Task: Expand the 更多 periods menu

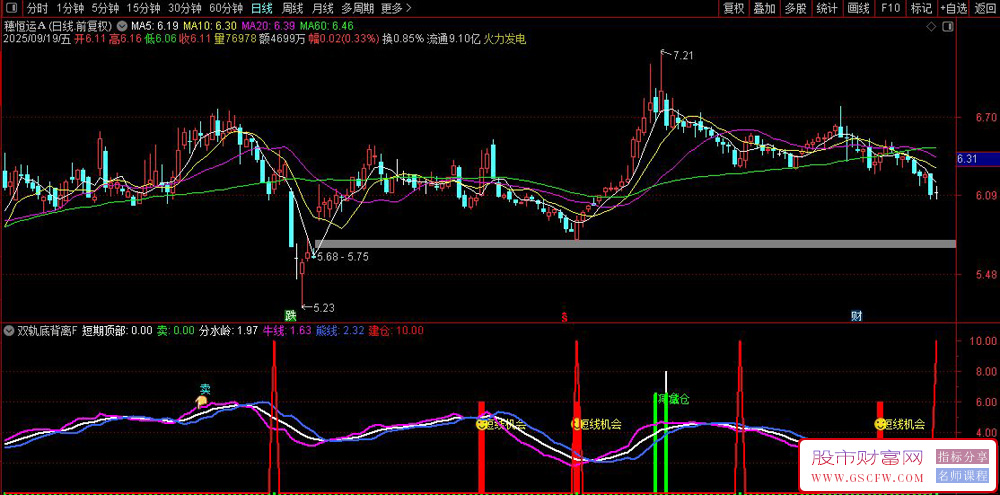Action: tap(395, 8)
